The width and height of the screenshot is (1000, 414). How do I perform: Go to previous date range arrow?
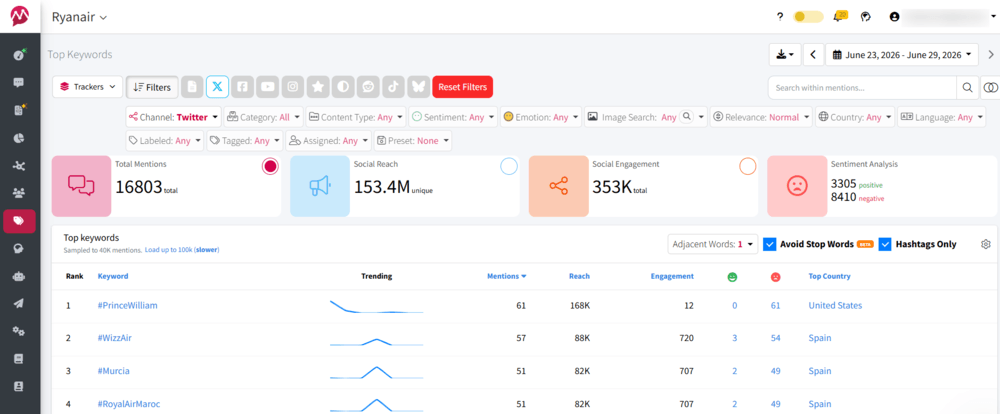812,55
